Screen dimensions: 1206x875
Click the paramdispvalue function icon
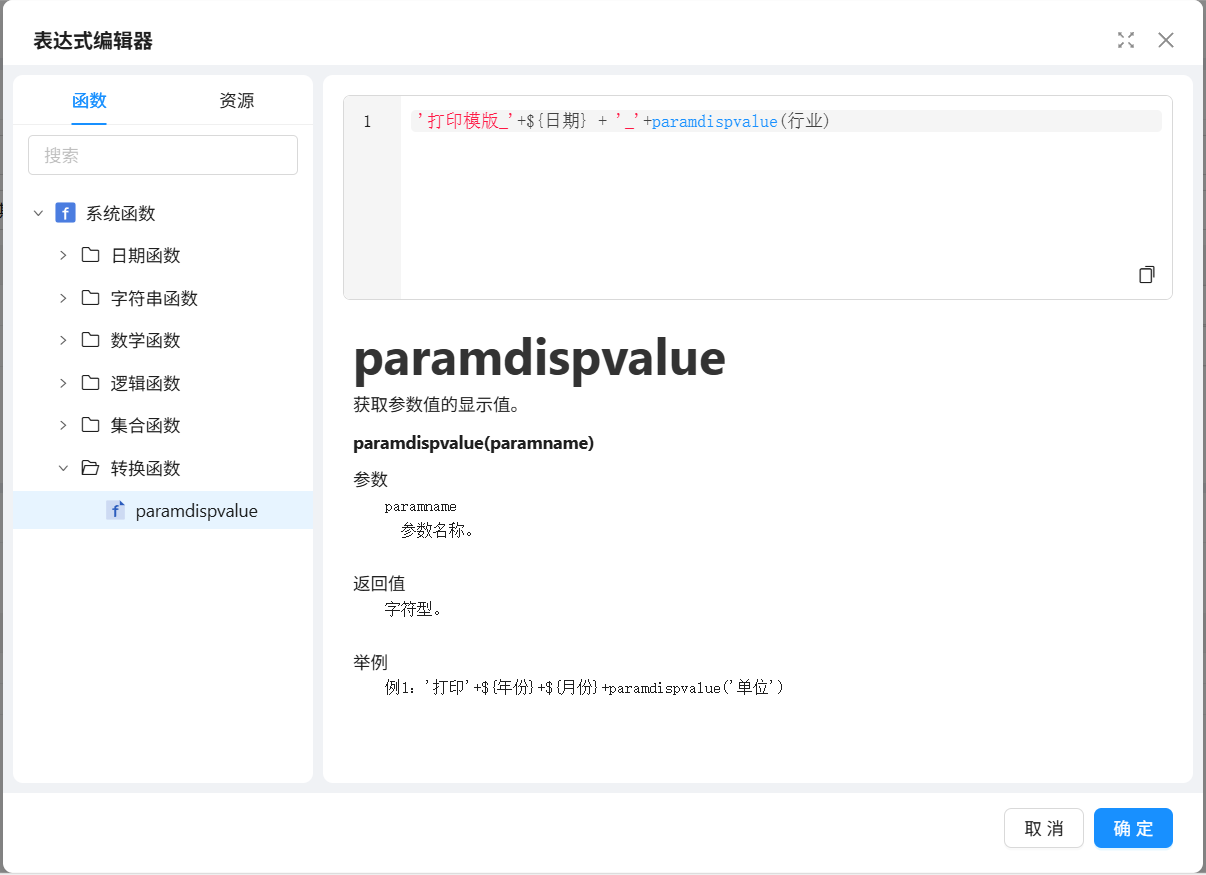pyautogui.click(x=116, y=510)
